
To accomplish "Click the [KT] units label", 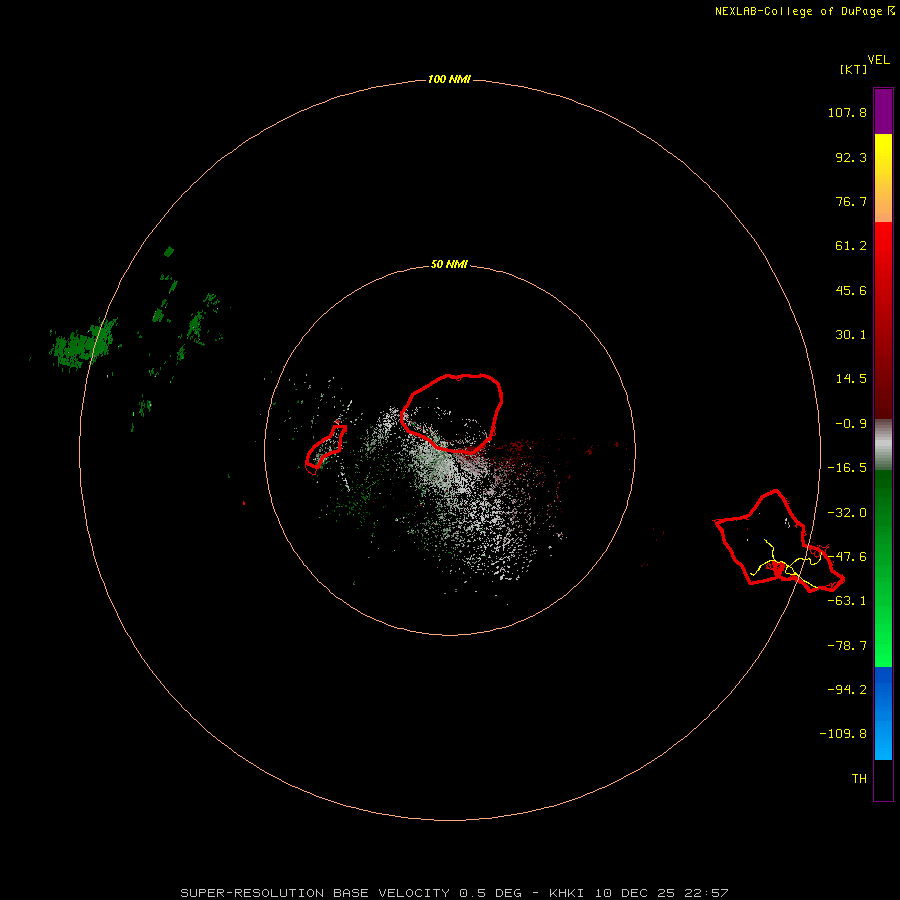I will point(854,69).
